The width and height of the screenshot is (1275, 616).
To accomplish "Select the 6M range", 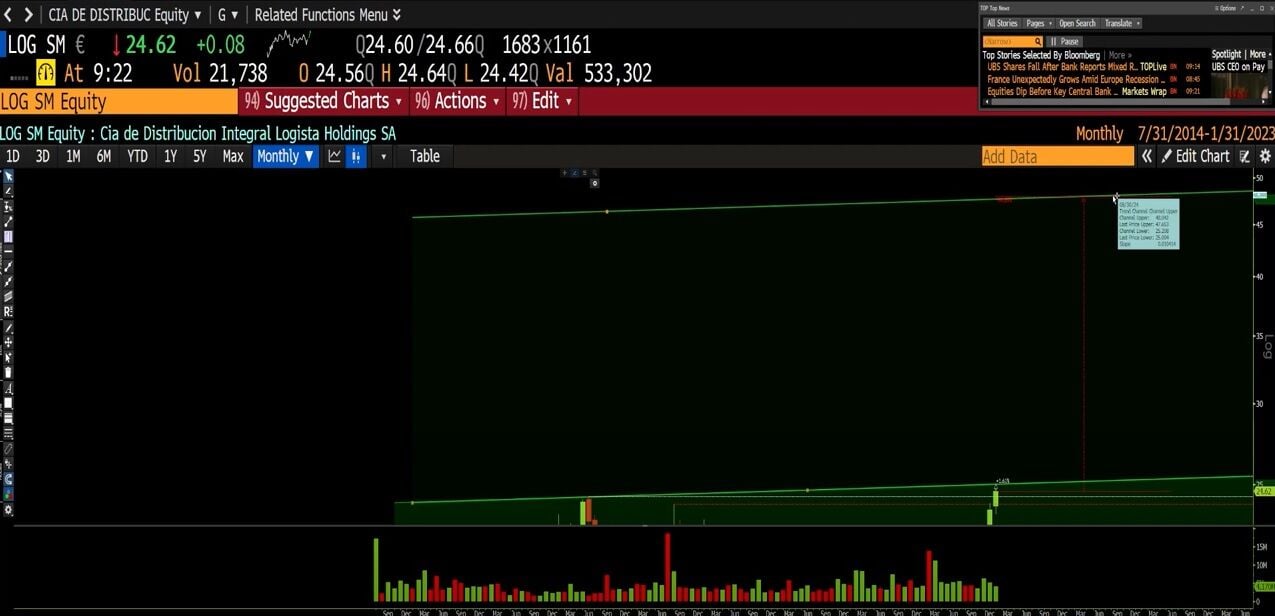I will click(x=104, y=156).
